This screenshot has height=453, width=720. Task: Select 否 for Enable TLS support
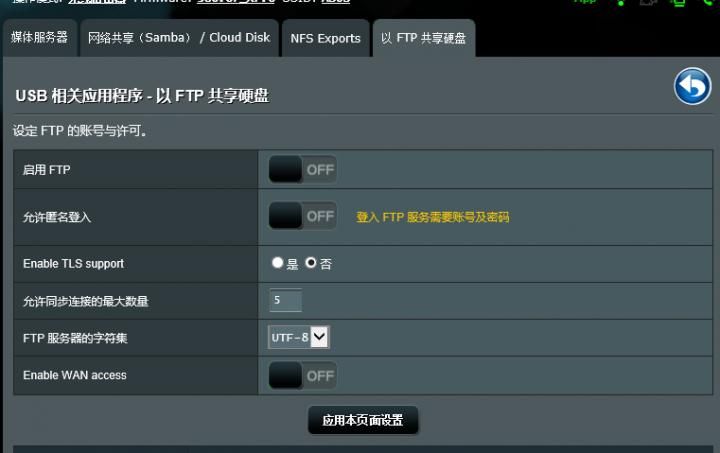coord(311,263)
